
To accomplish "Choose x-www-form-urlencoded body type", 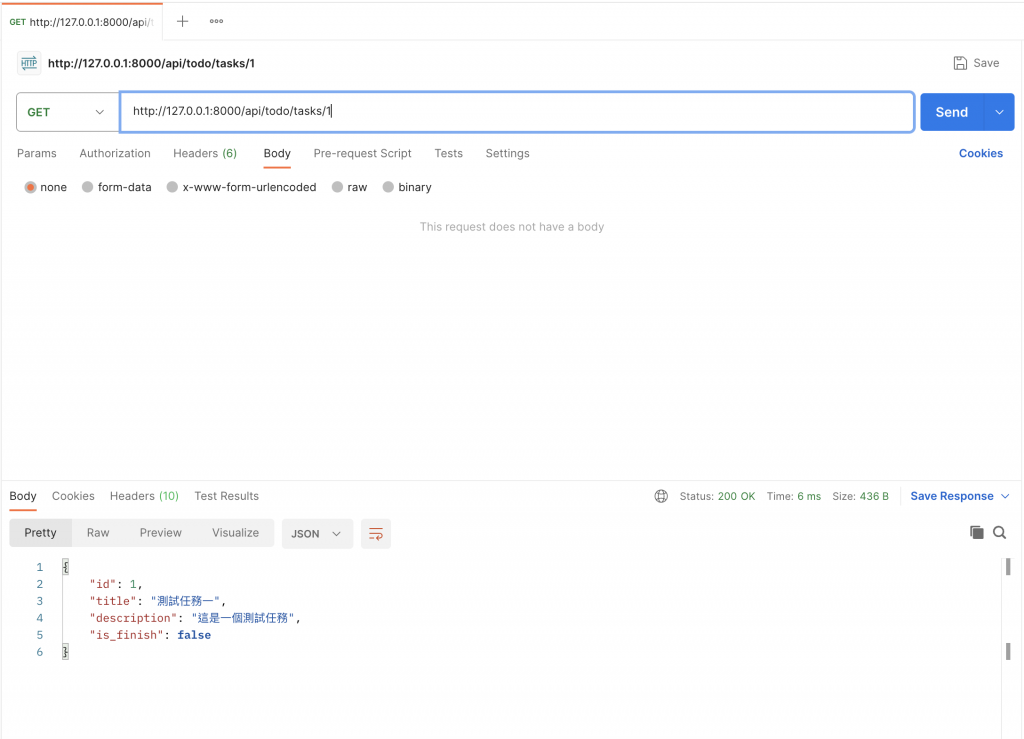I will (x=172, y=187).
